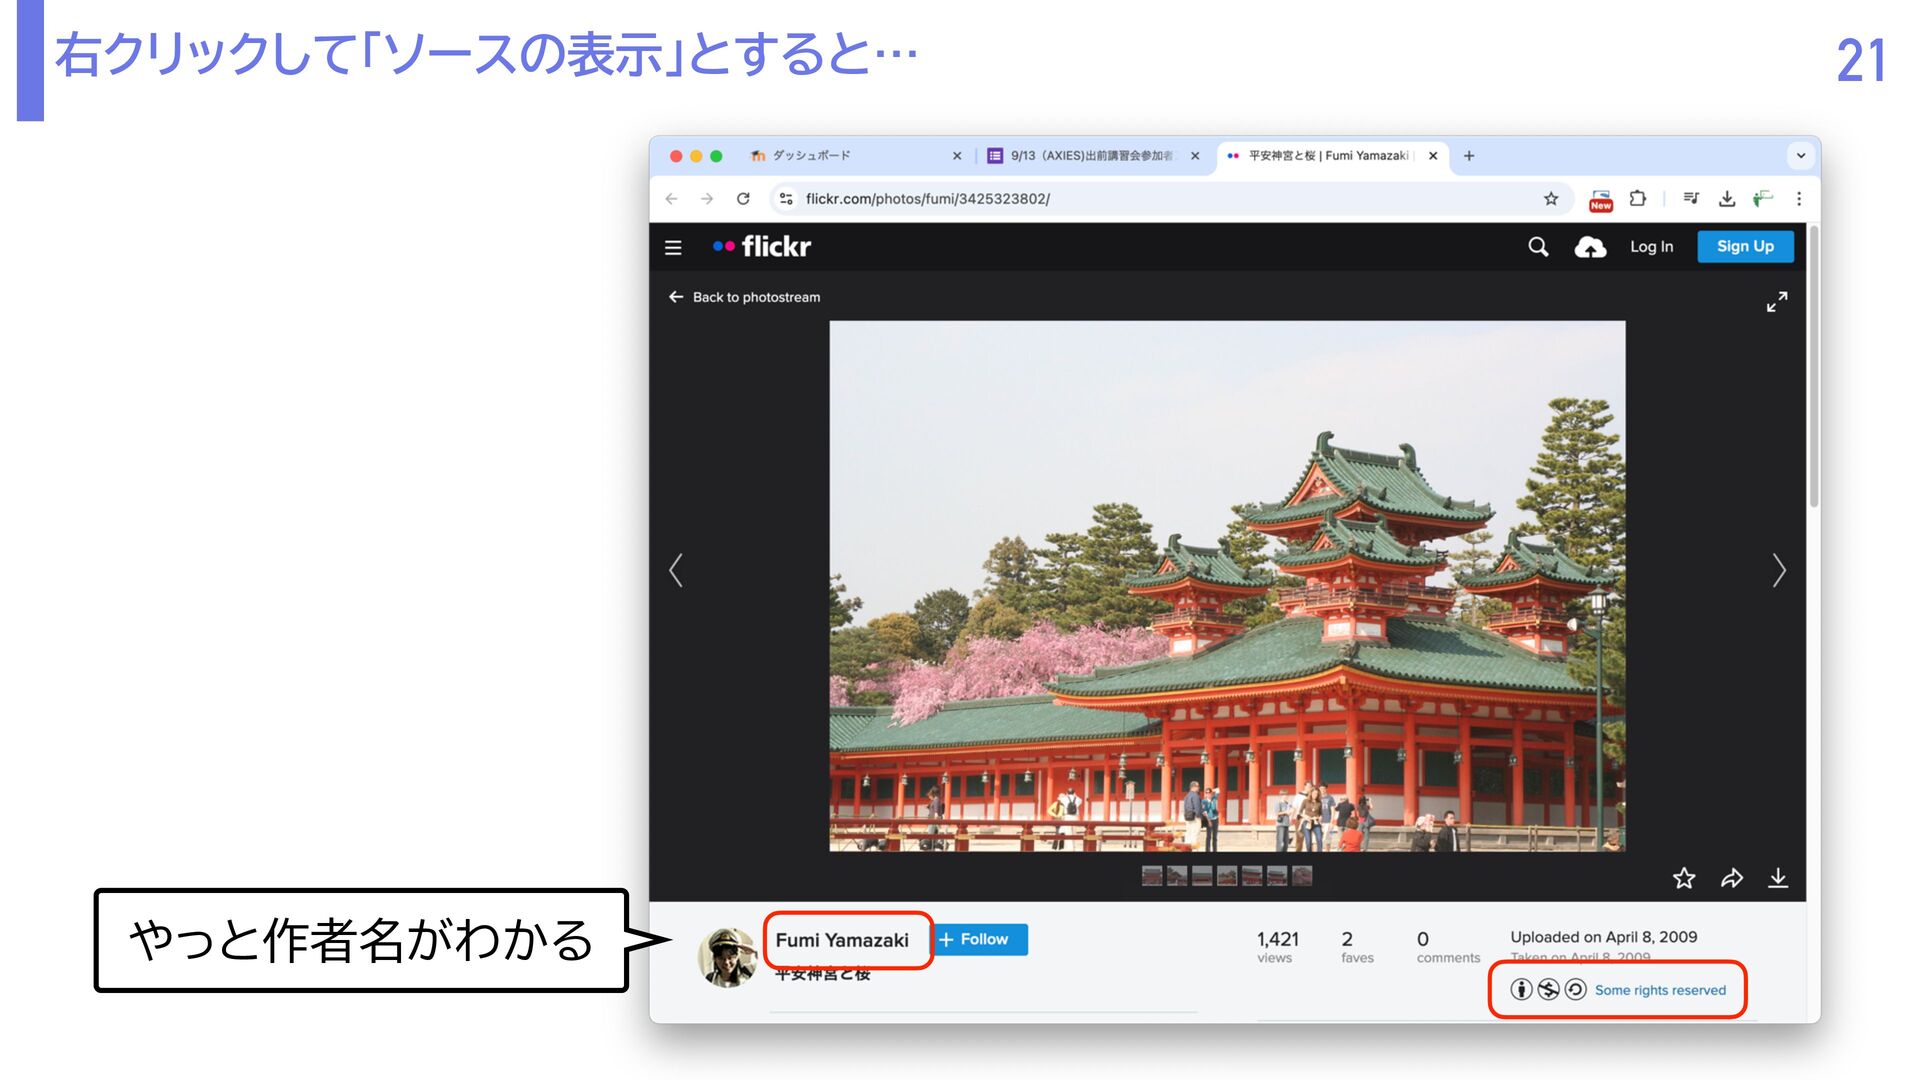Open Chrome's three-dot menu

click(x=1799, y=199)
